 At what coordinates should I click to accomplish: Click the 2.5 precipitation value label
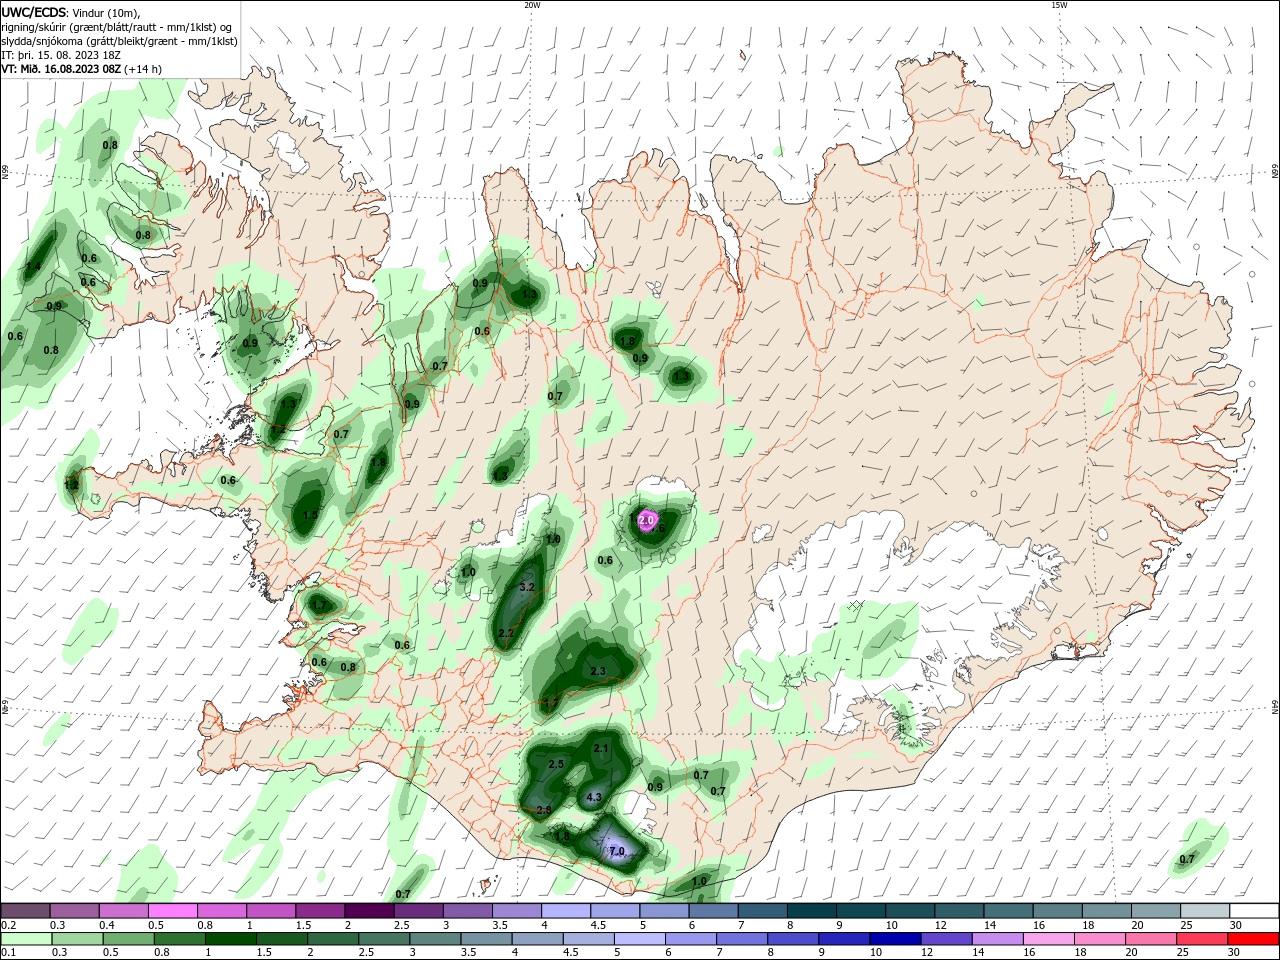click(557, 764)
